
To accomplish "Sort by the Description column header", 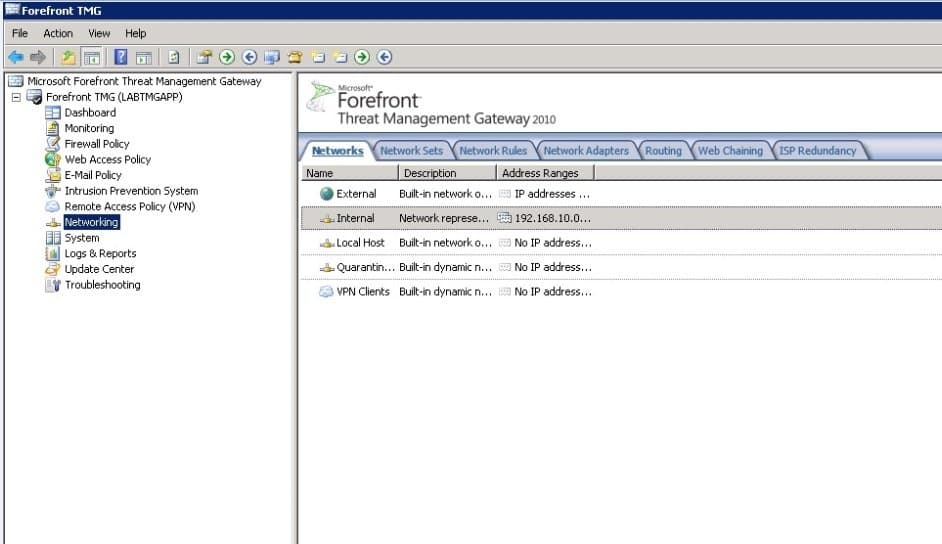I will coord(448,173).
